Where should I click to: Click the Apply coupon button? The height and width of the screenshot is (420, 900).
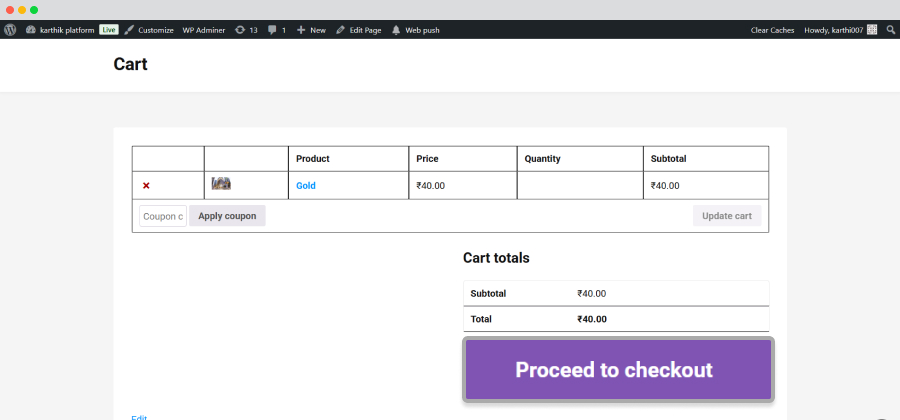tap(227, 216)
